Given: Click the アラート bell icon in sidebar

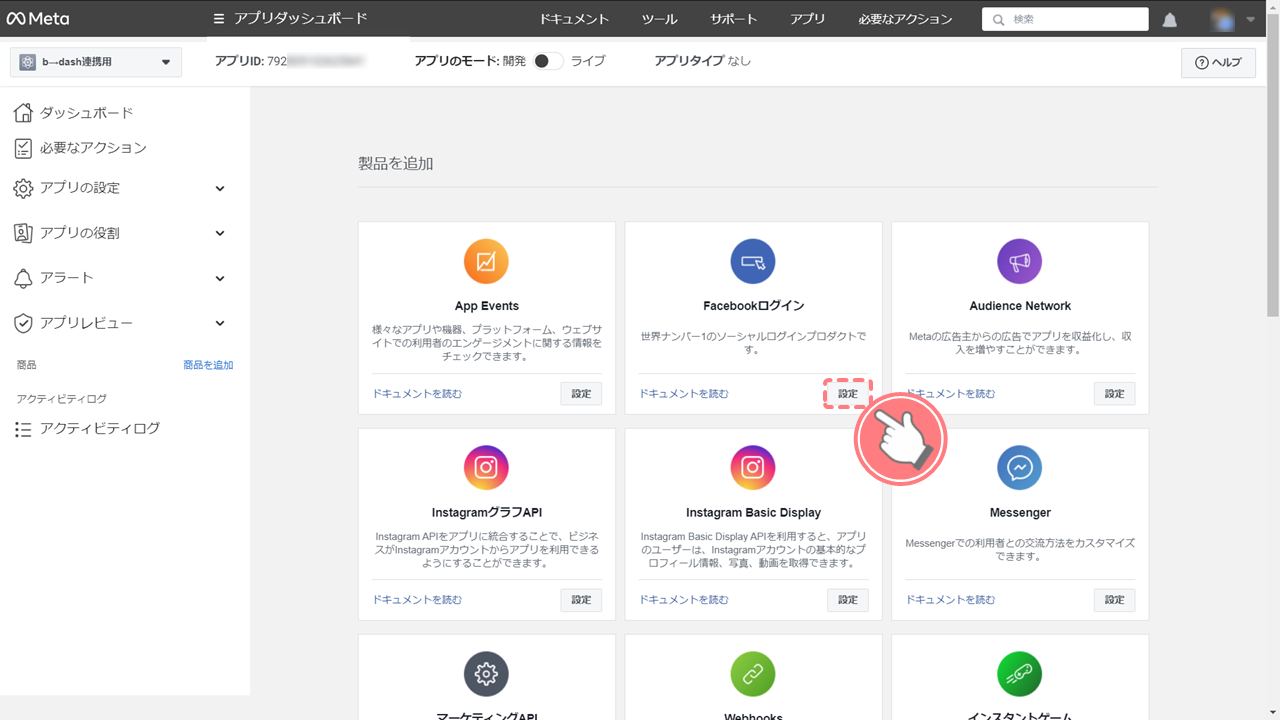Looking at the screenshot, I should click(23, 278).
